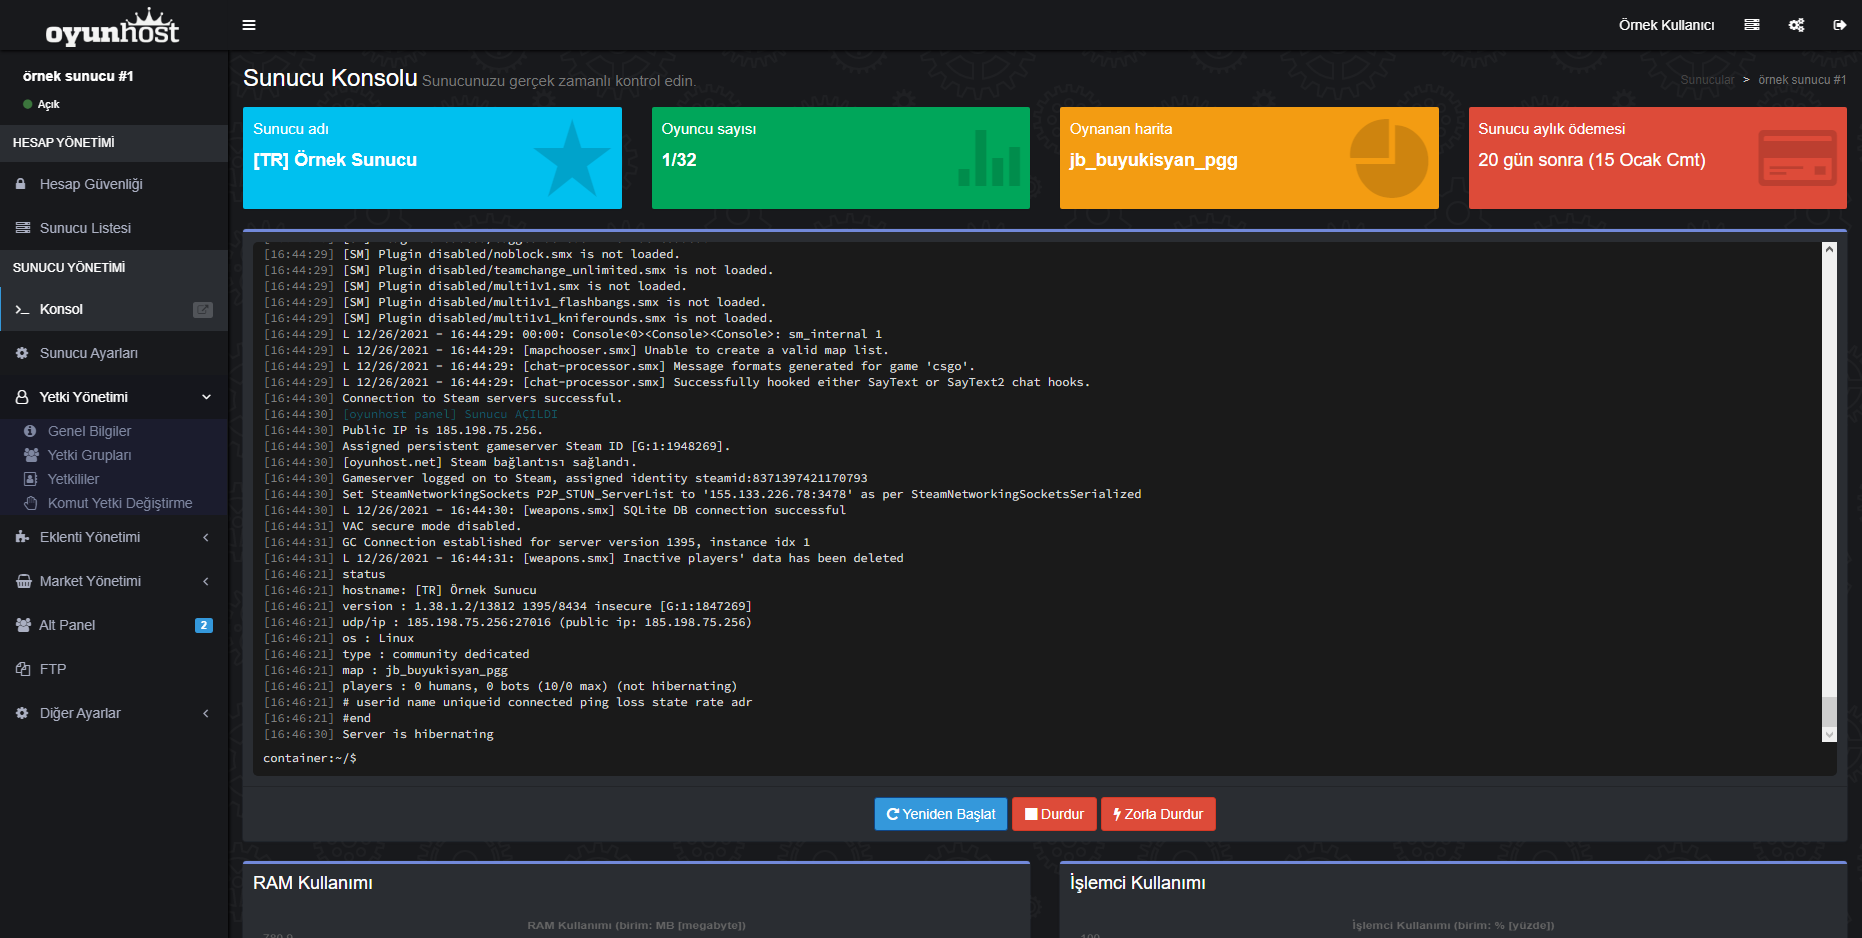
Task: Open Sunucu Listesi menu item
Action: click(114, 228)
